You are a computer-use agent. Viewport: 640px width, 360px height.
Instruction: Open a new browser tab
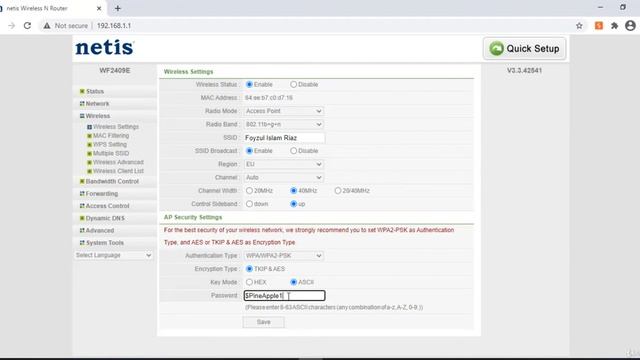pos(118,8)
